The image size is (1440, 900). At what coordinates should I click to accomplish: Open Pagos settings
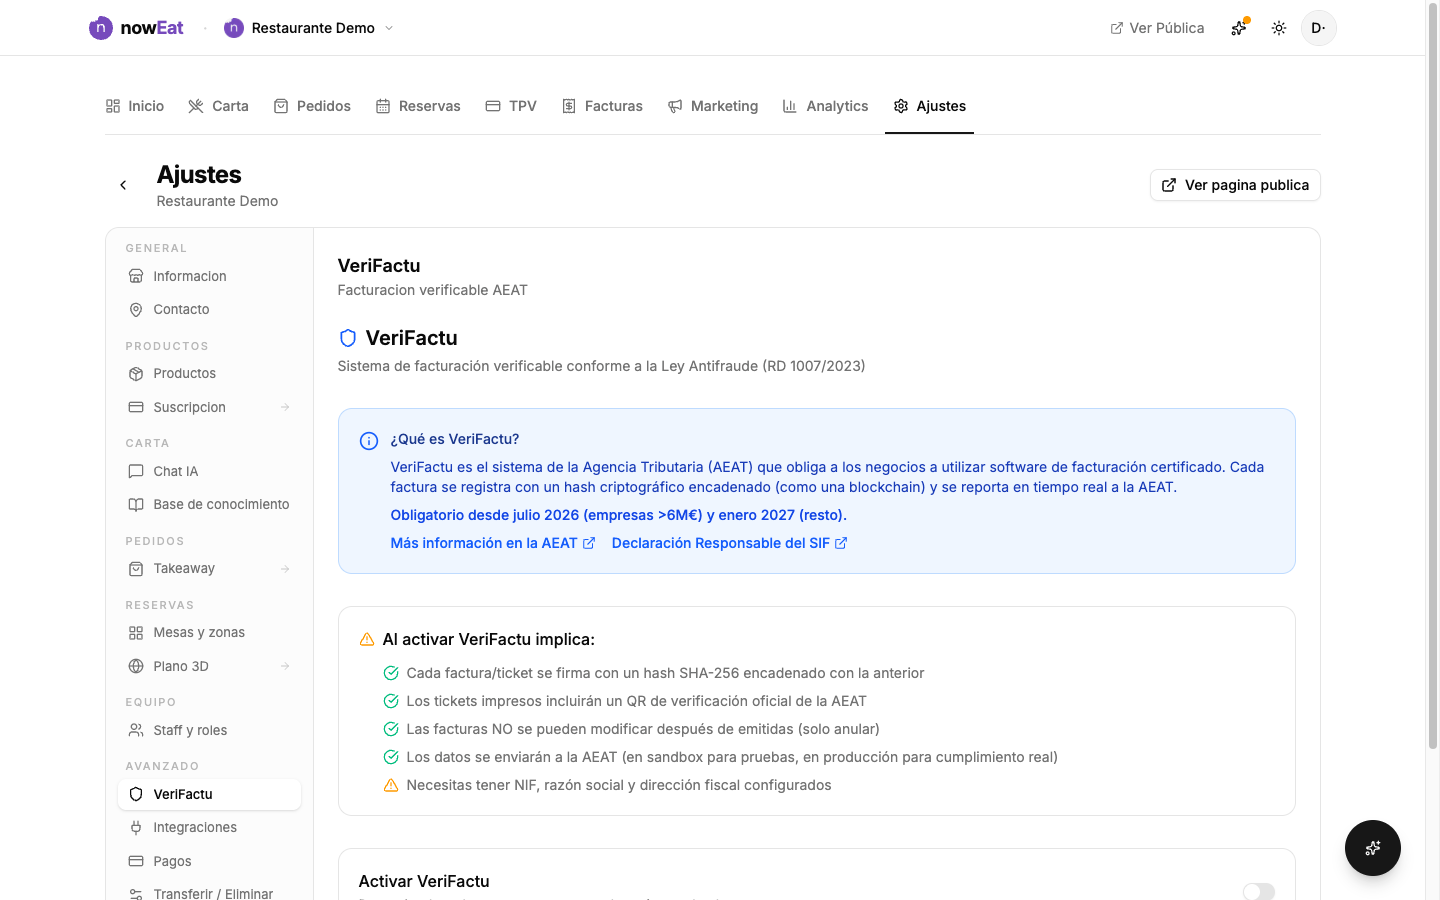209,861
